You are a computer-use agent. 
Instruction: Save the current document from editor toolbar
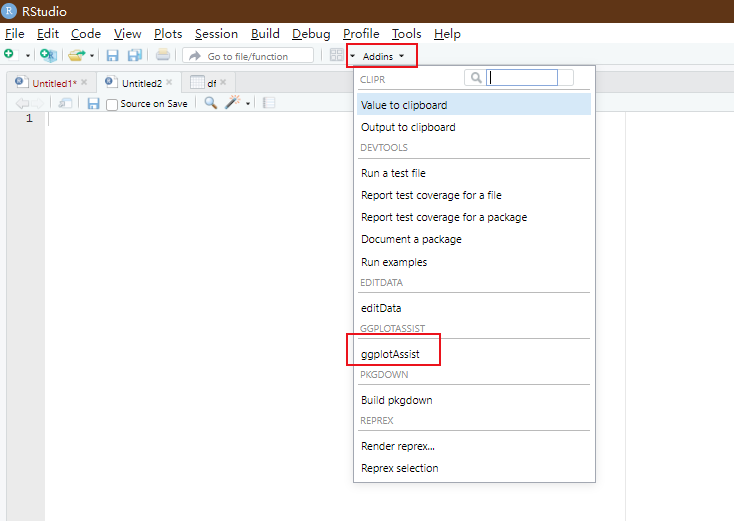coord(93,103)
